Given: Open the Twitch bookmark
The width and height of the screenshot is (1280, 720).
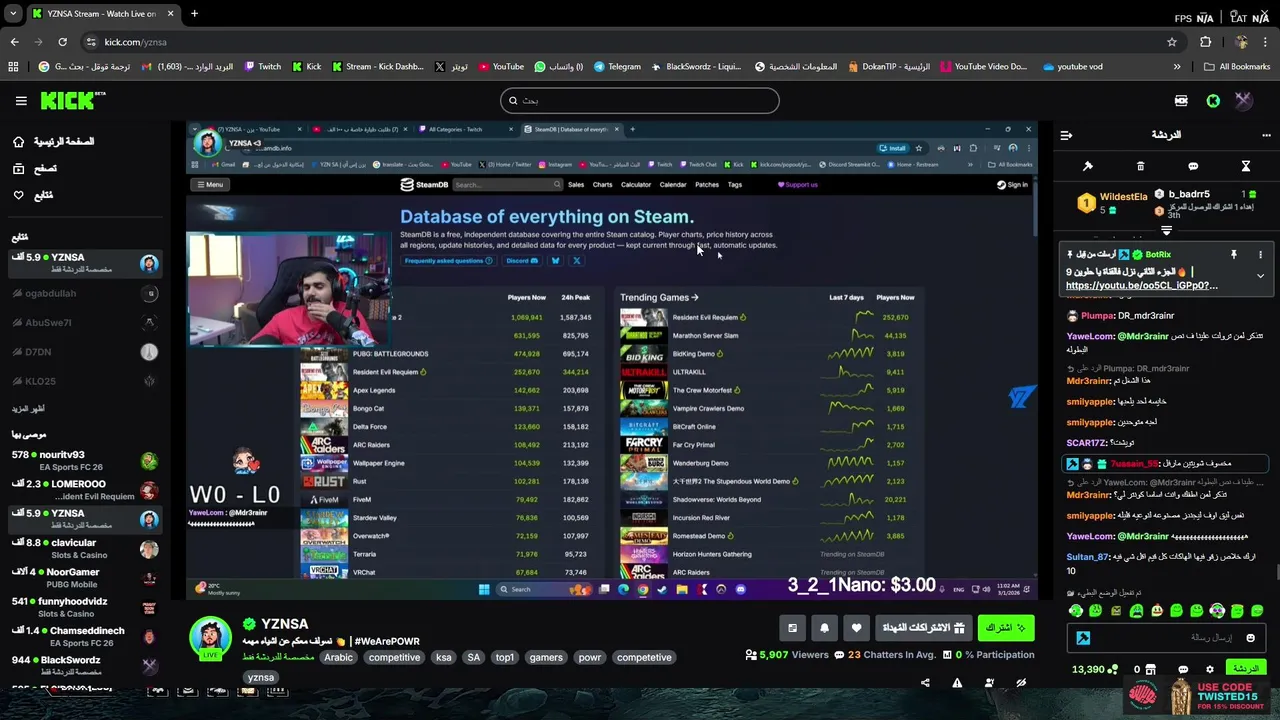Looking at the screenshot, I should pyautogui.click(x=263, y=67).
